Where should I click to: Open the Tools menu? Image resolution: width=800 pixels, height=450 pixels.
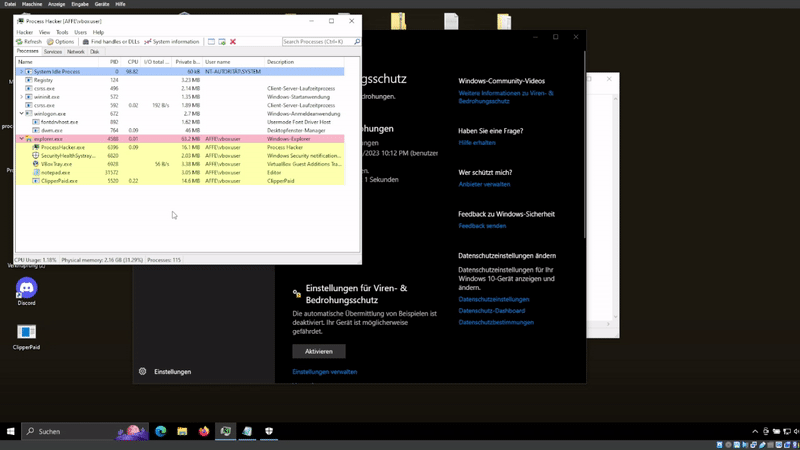[x=62, y=32]
